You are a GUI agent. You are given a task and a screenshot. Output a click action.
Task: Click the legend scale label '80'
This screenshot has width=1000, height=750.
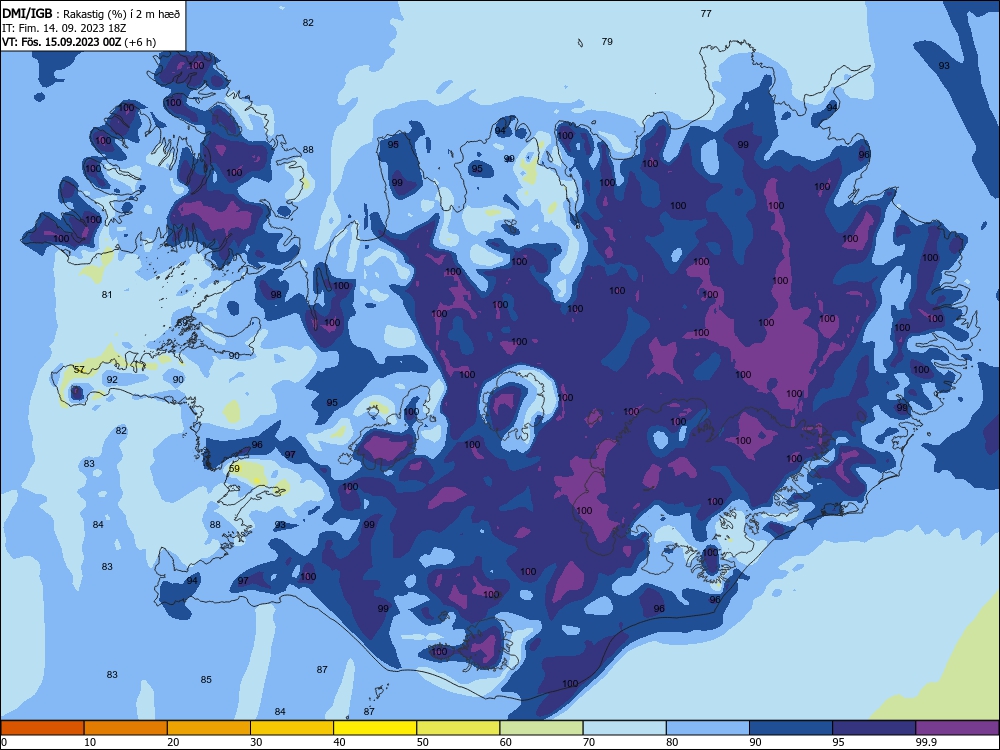tap(672, 742)
